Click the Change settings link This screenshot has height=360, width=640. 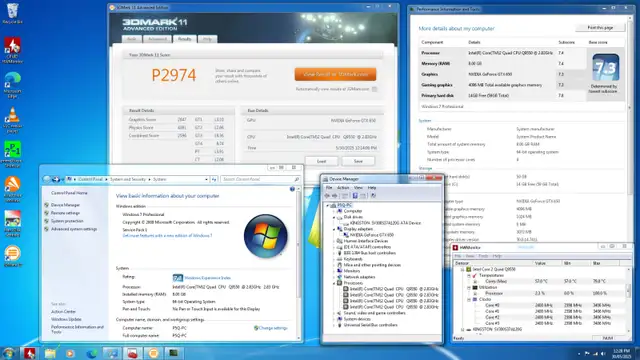[x=273, y=328]
